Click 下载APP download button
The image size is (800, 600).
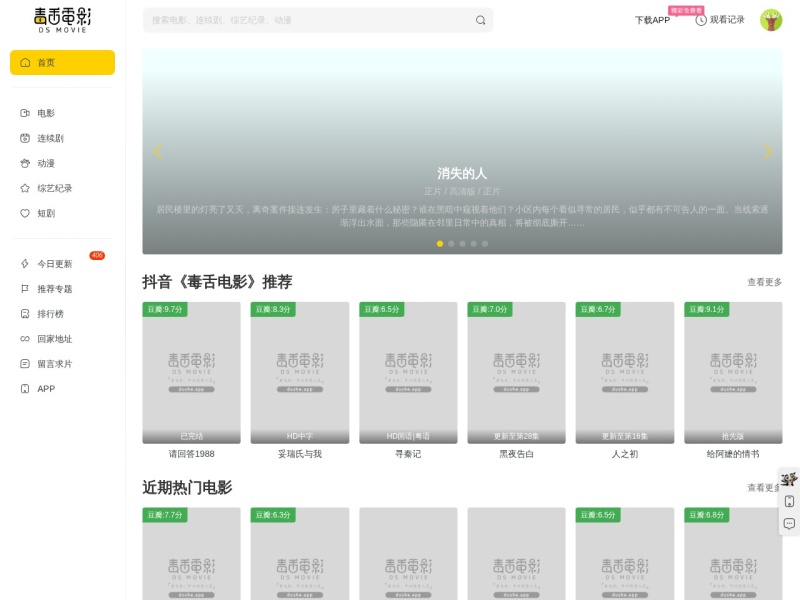(x=652, y=20)
